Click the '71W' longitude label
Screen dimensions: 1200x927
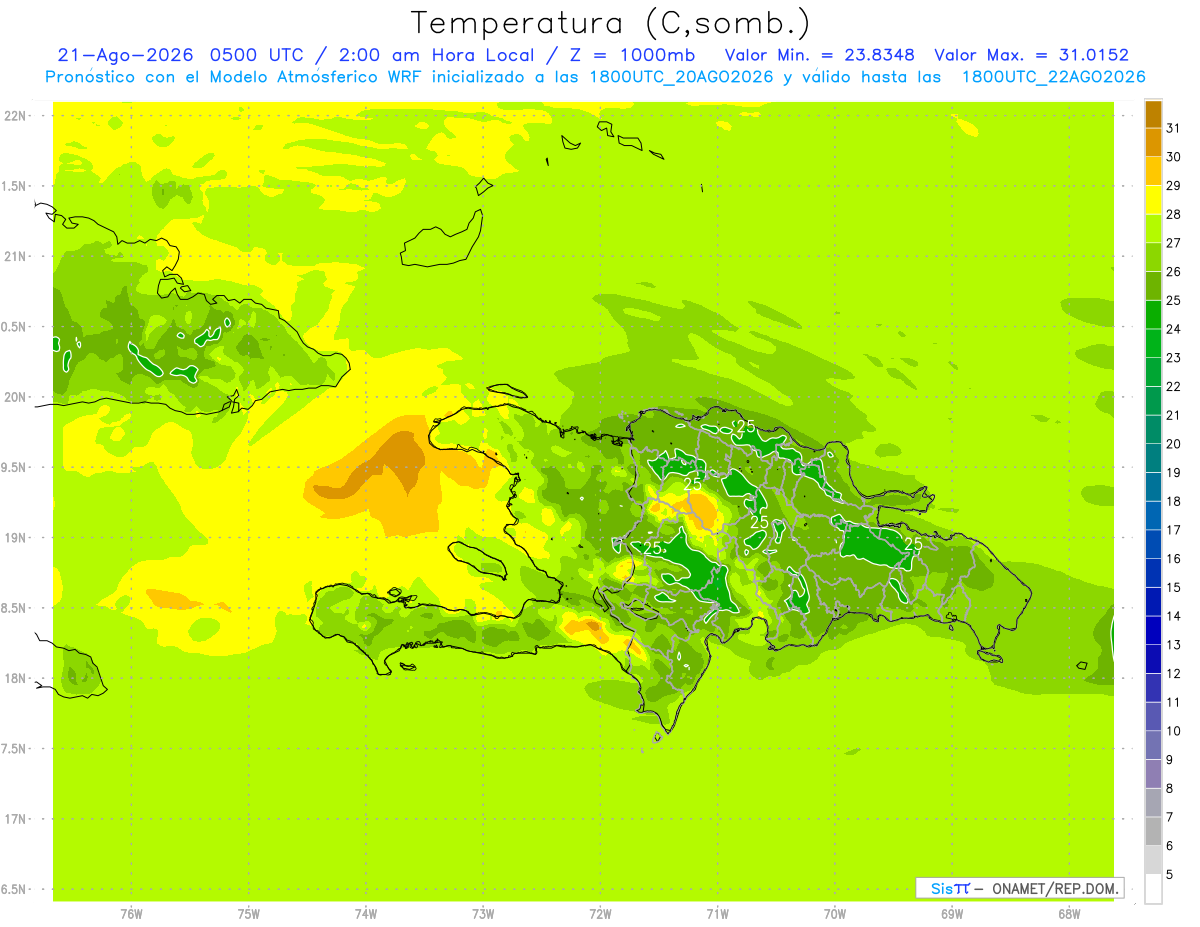point(717,914)
